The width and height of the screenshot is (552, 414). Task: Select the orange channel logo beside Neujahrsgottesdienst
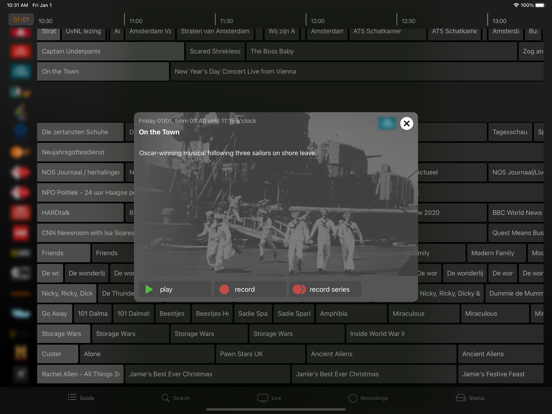20,152
